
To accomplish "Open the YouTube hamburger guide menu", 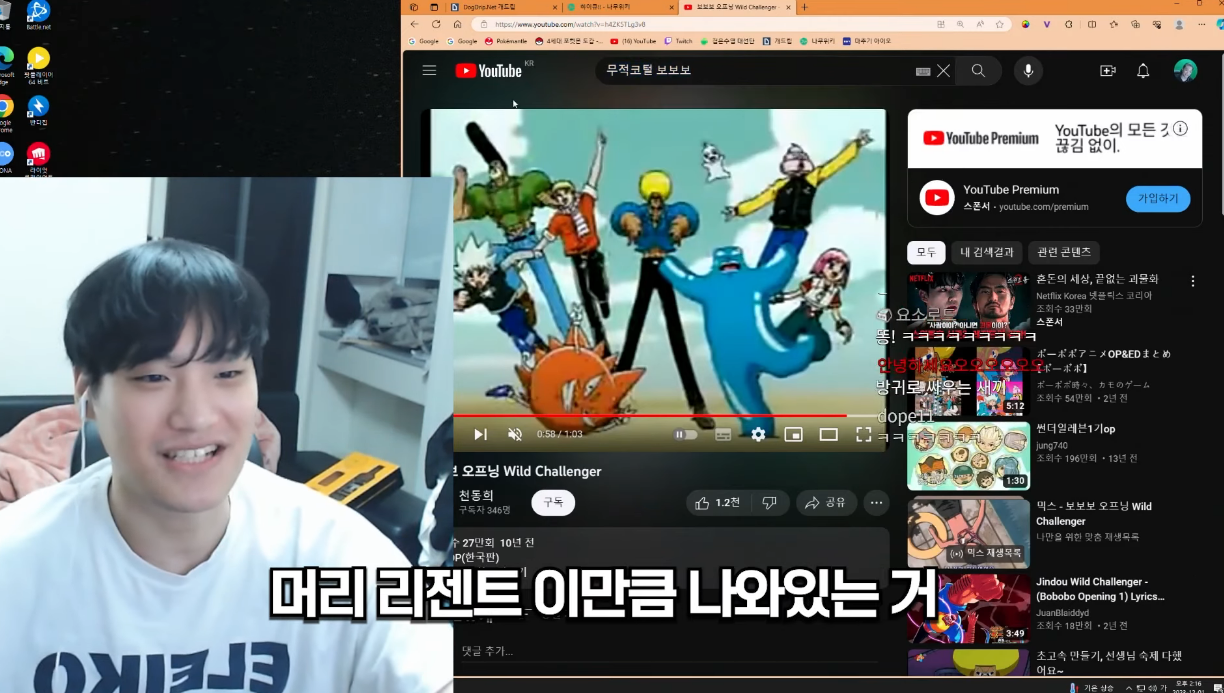I will [x=429, y=70].
